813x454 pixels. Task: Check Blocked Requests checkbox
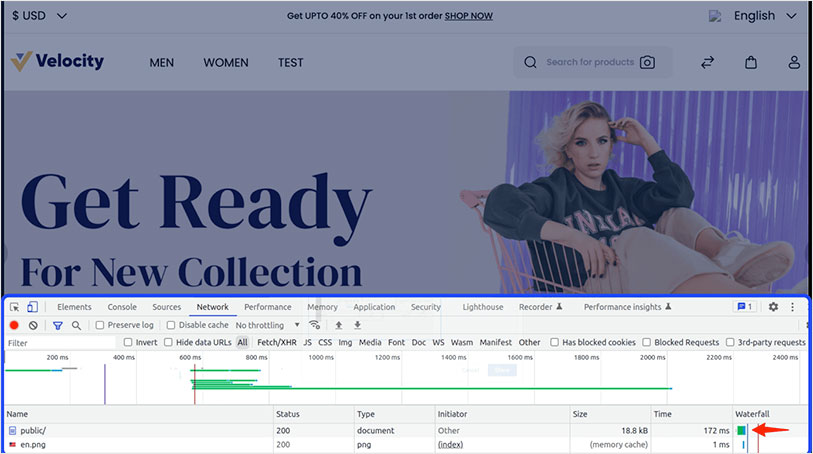click(x=647, y=342)
